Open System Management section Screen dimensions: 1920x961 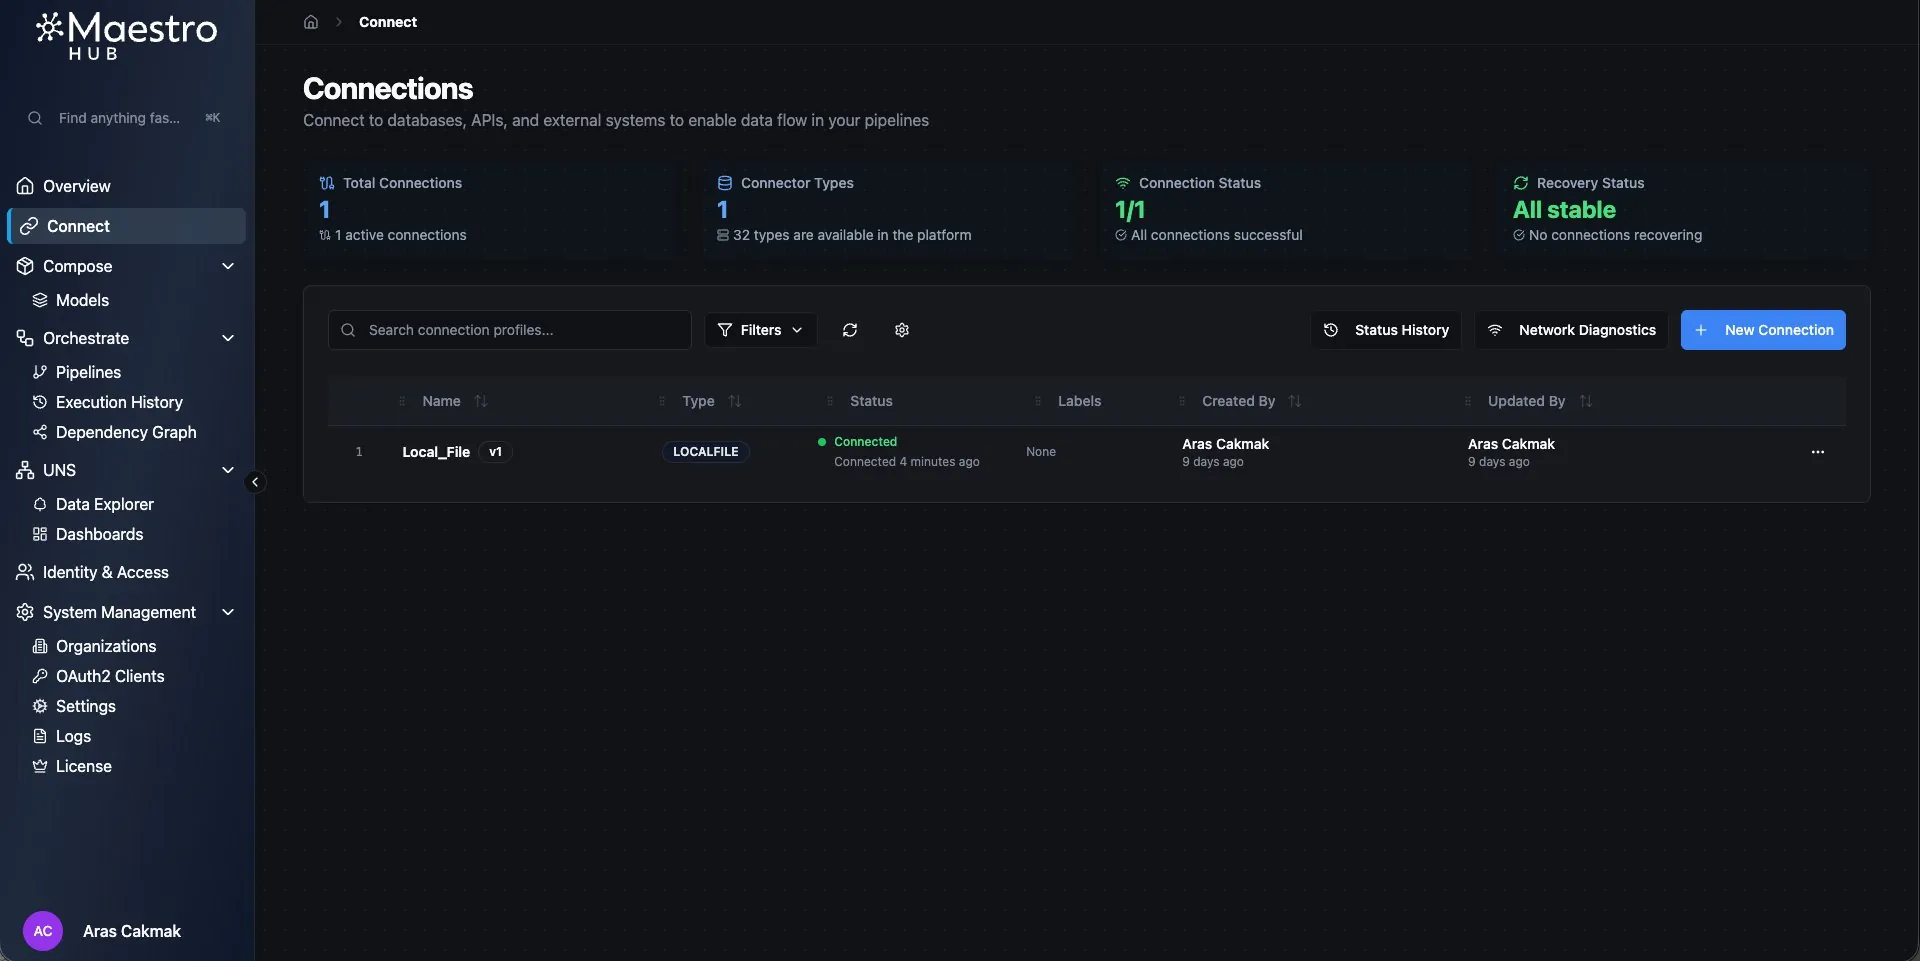[x=119, y=612]
